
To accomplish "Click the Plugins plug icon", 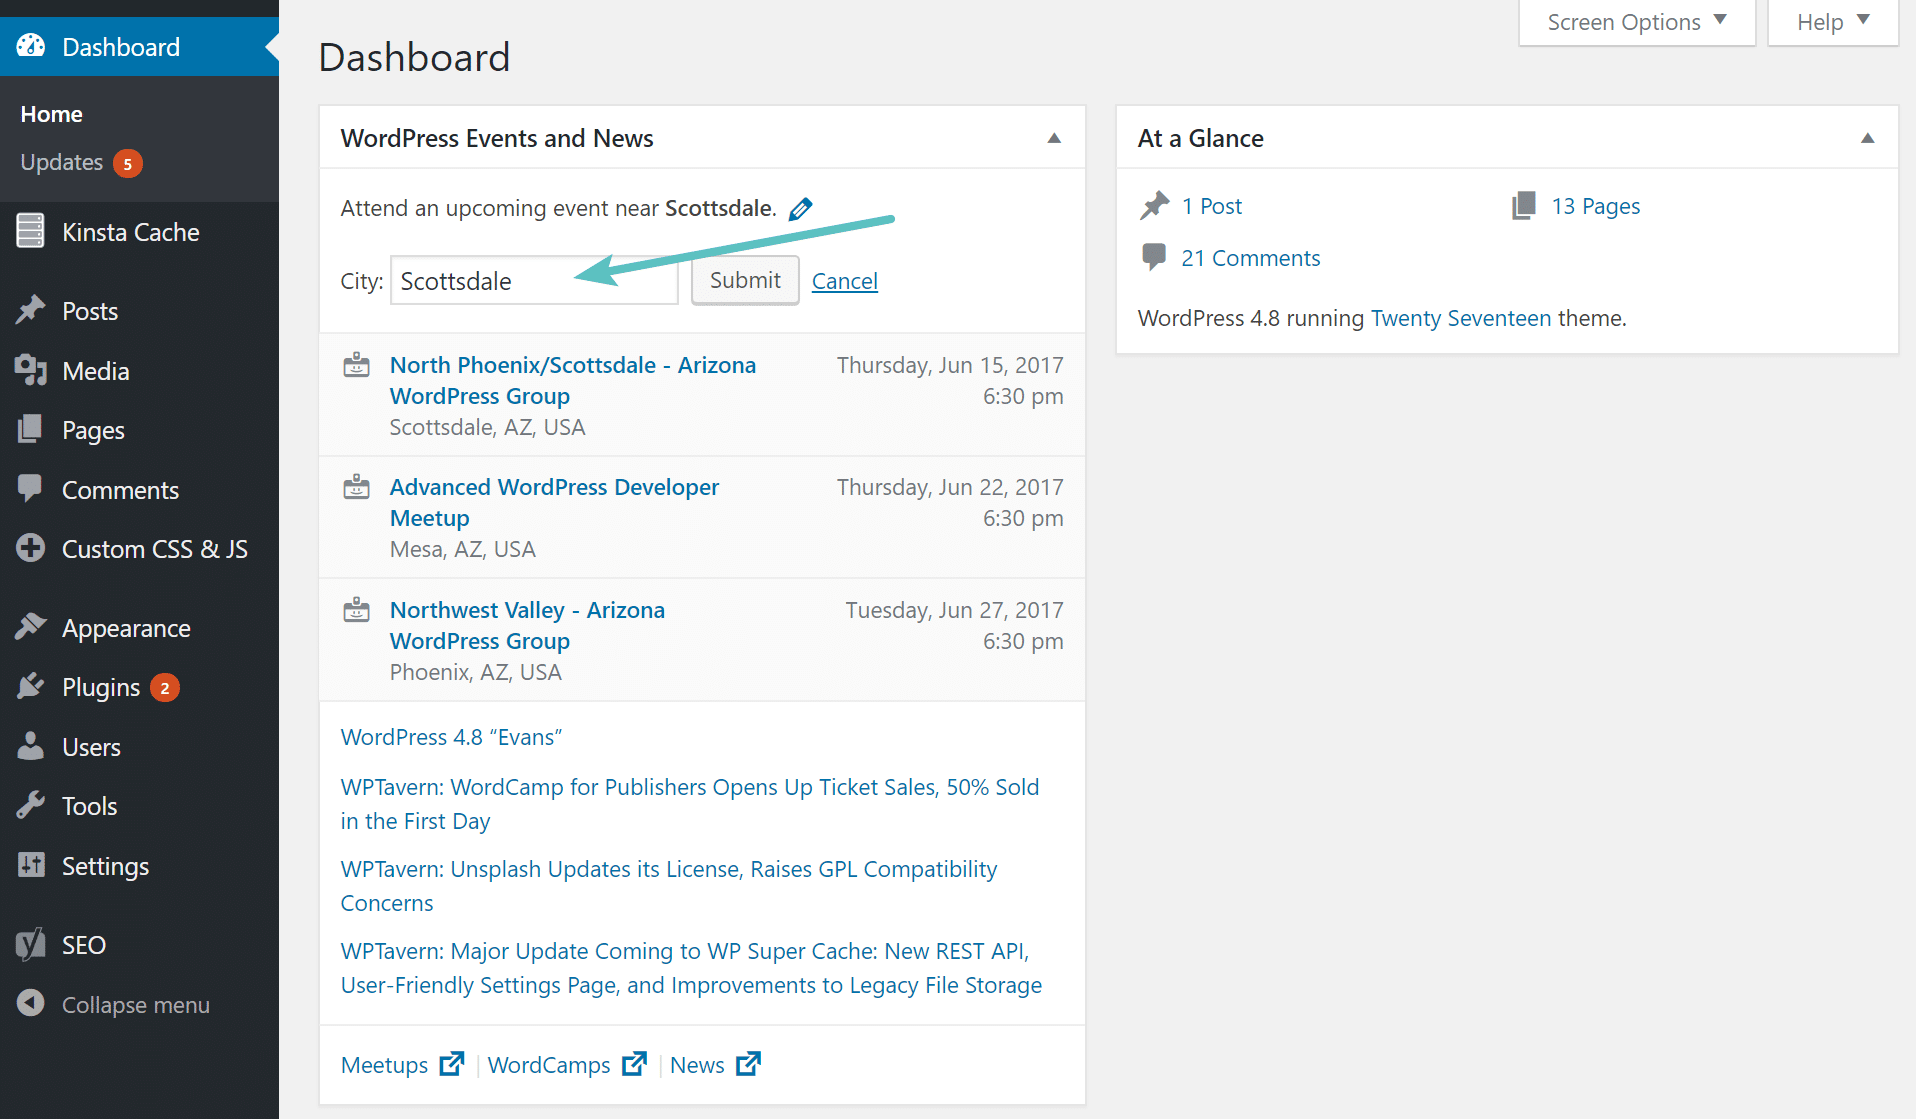I will [x=31, y=687].
